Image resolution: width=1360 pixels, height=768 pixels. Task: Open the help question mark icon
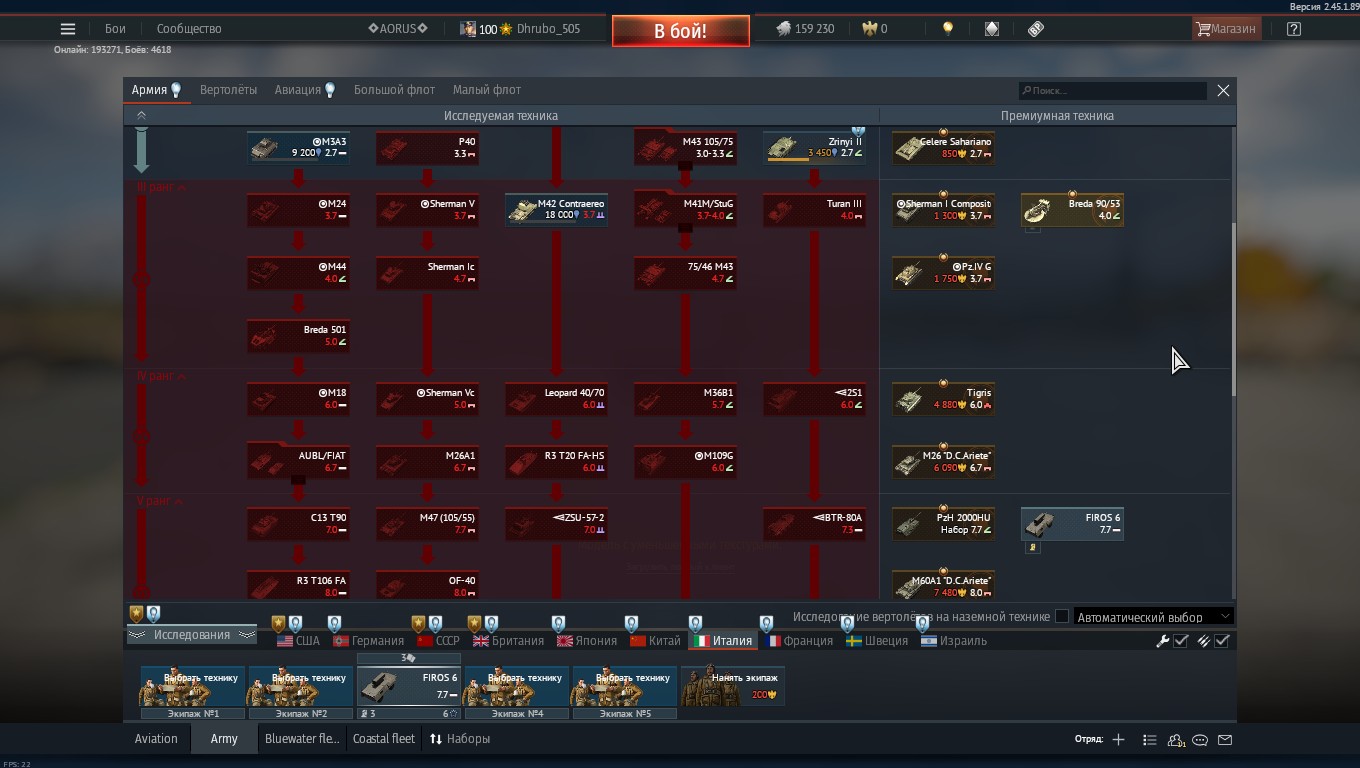pos(1294,29)
